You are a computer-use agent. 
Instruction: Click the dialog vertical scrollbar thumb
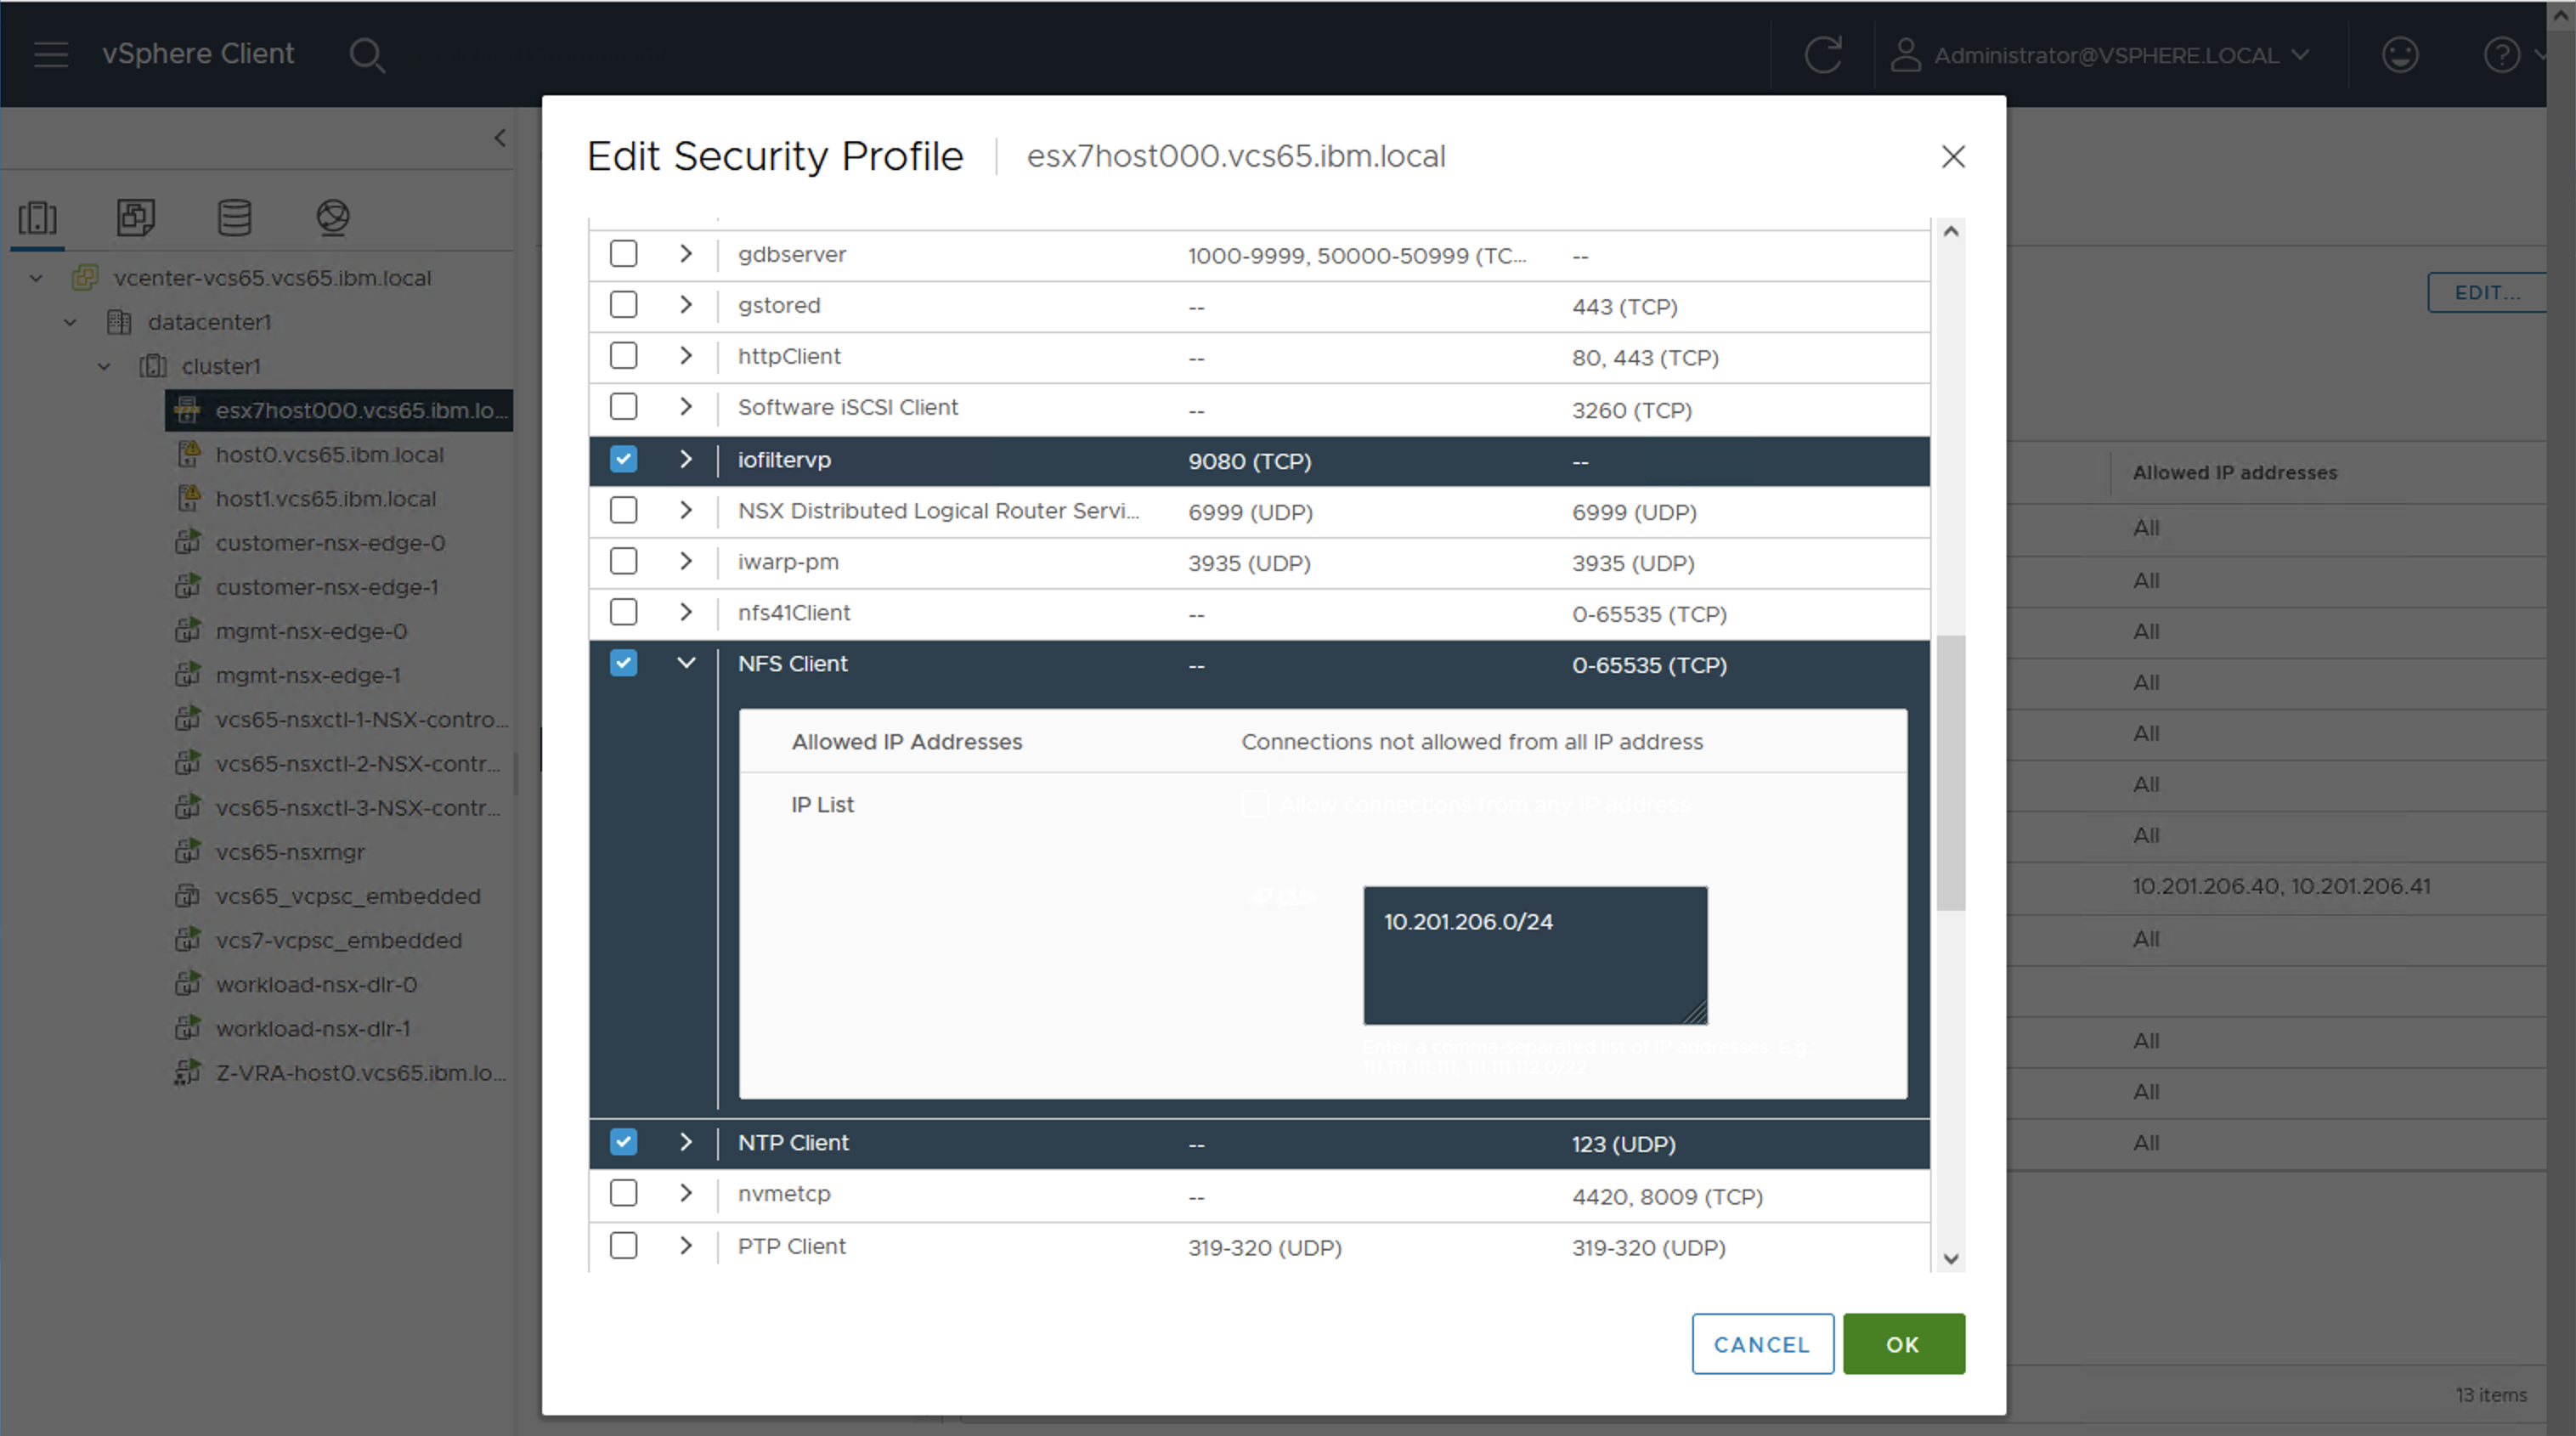click(1950, 772)
